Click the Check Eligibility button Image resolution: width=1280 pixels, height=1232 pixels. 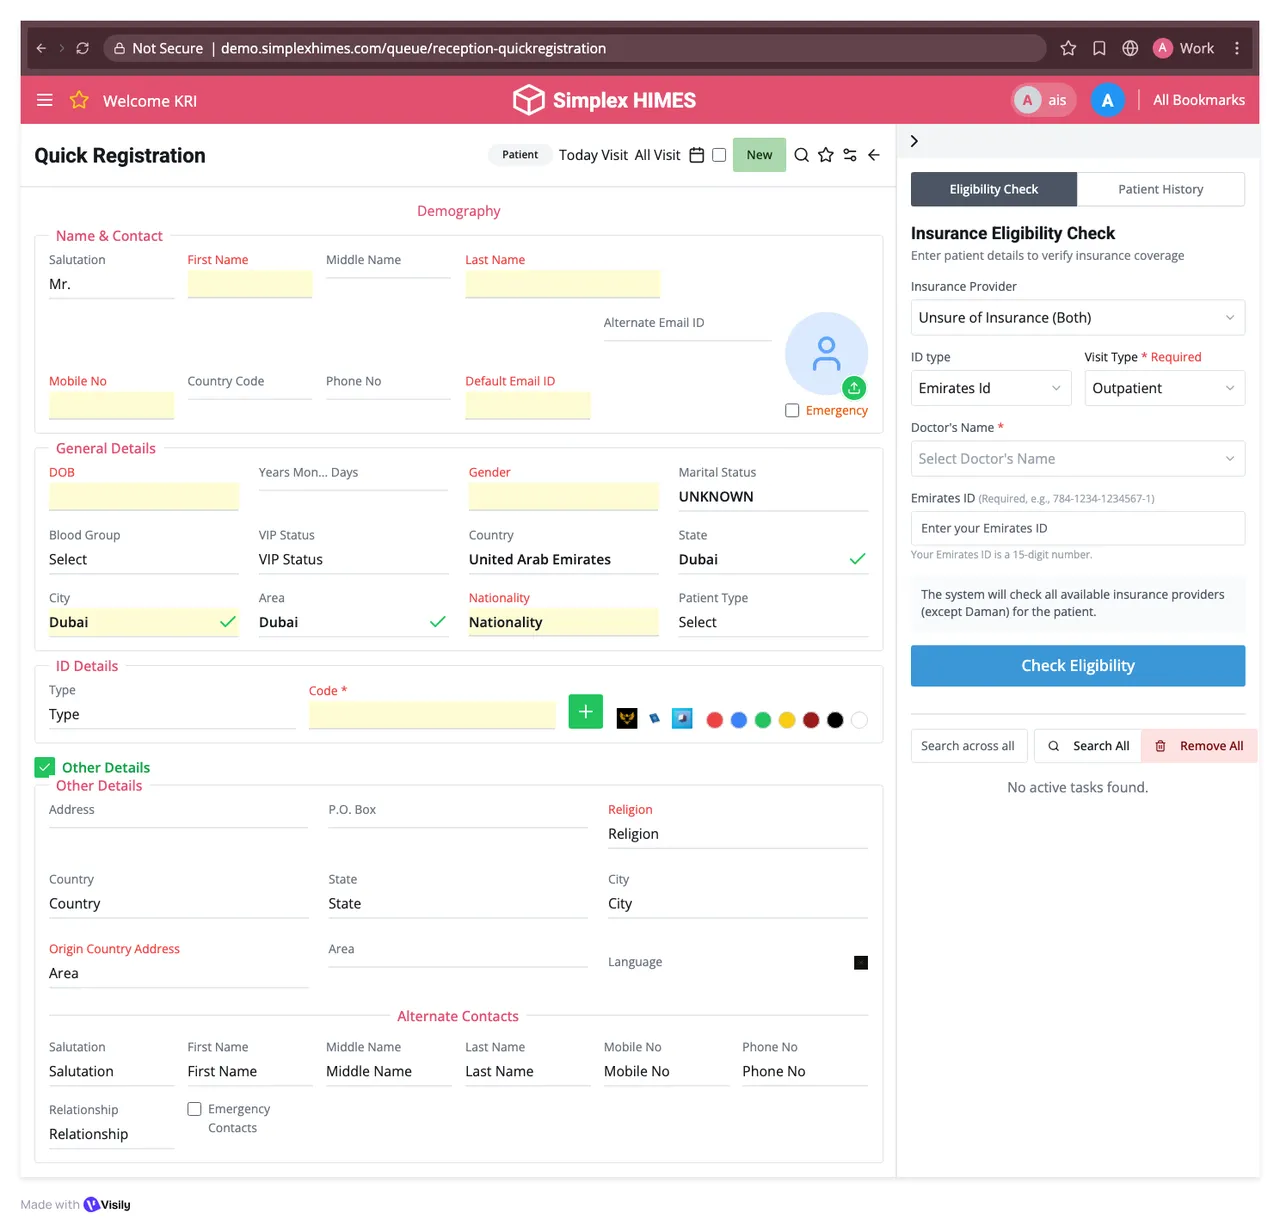[1078, 666]
